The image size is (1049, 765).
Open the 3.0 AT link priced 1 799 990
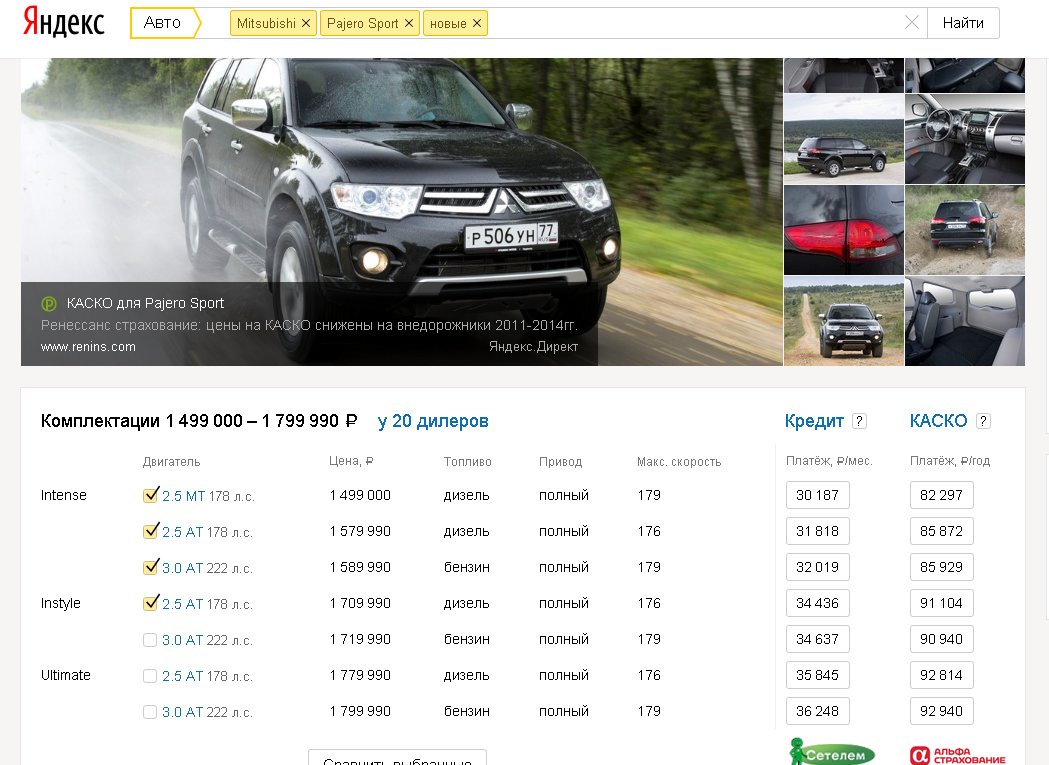point(183,713)
